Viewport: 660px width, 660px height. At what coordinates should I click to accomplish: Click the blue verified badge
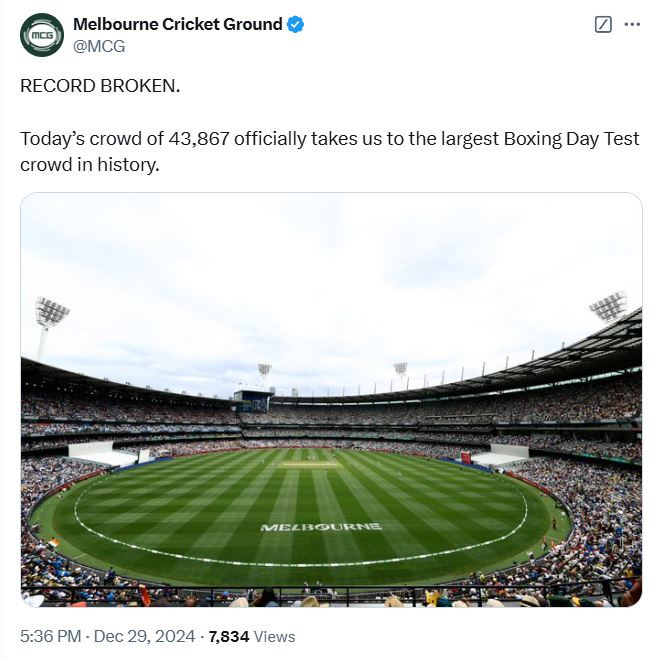(x=296, y=25)
